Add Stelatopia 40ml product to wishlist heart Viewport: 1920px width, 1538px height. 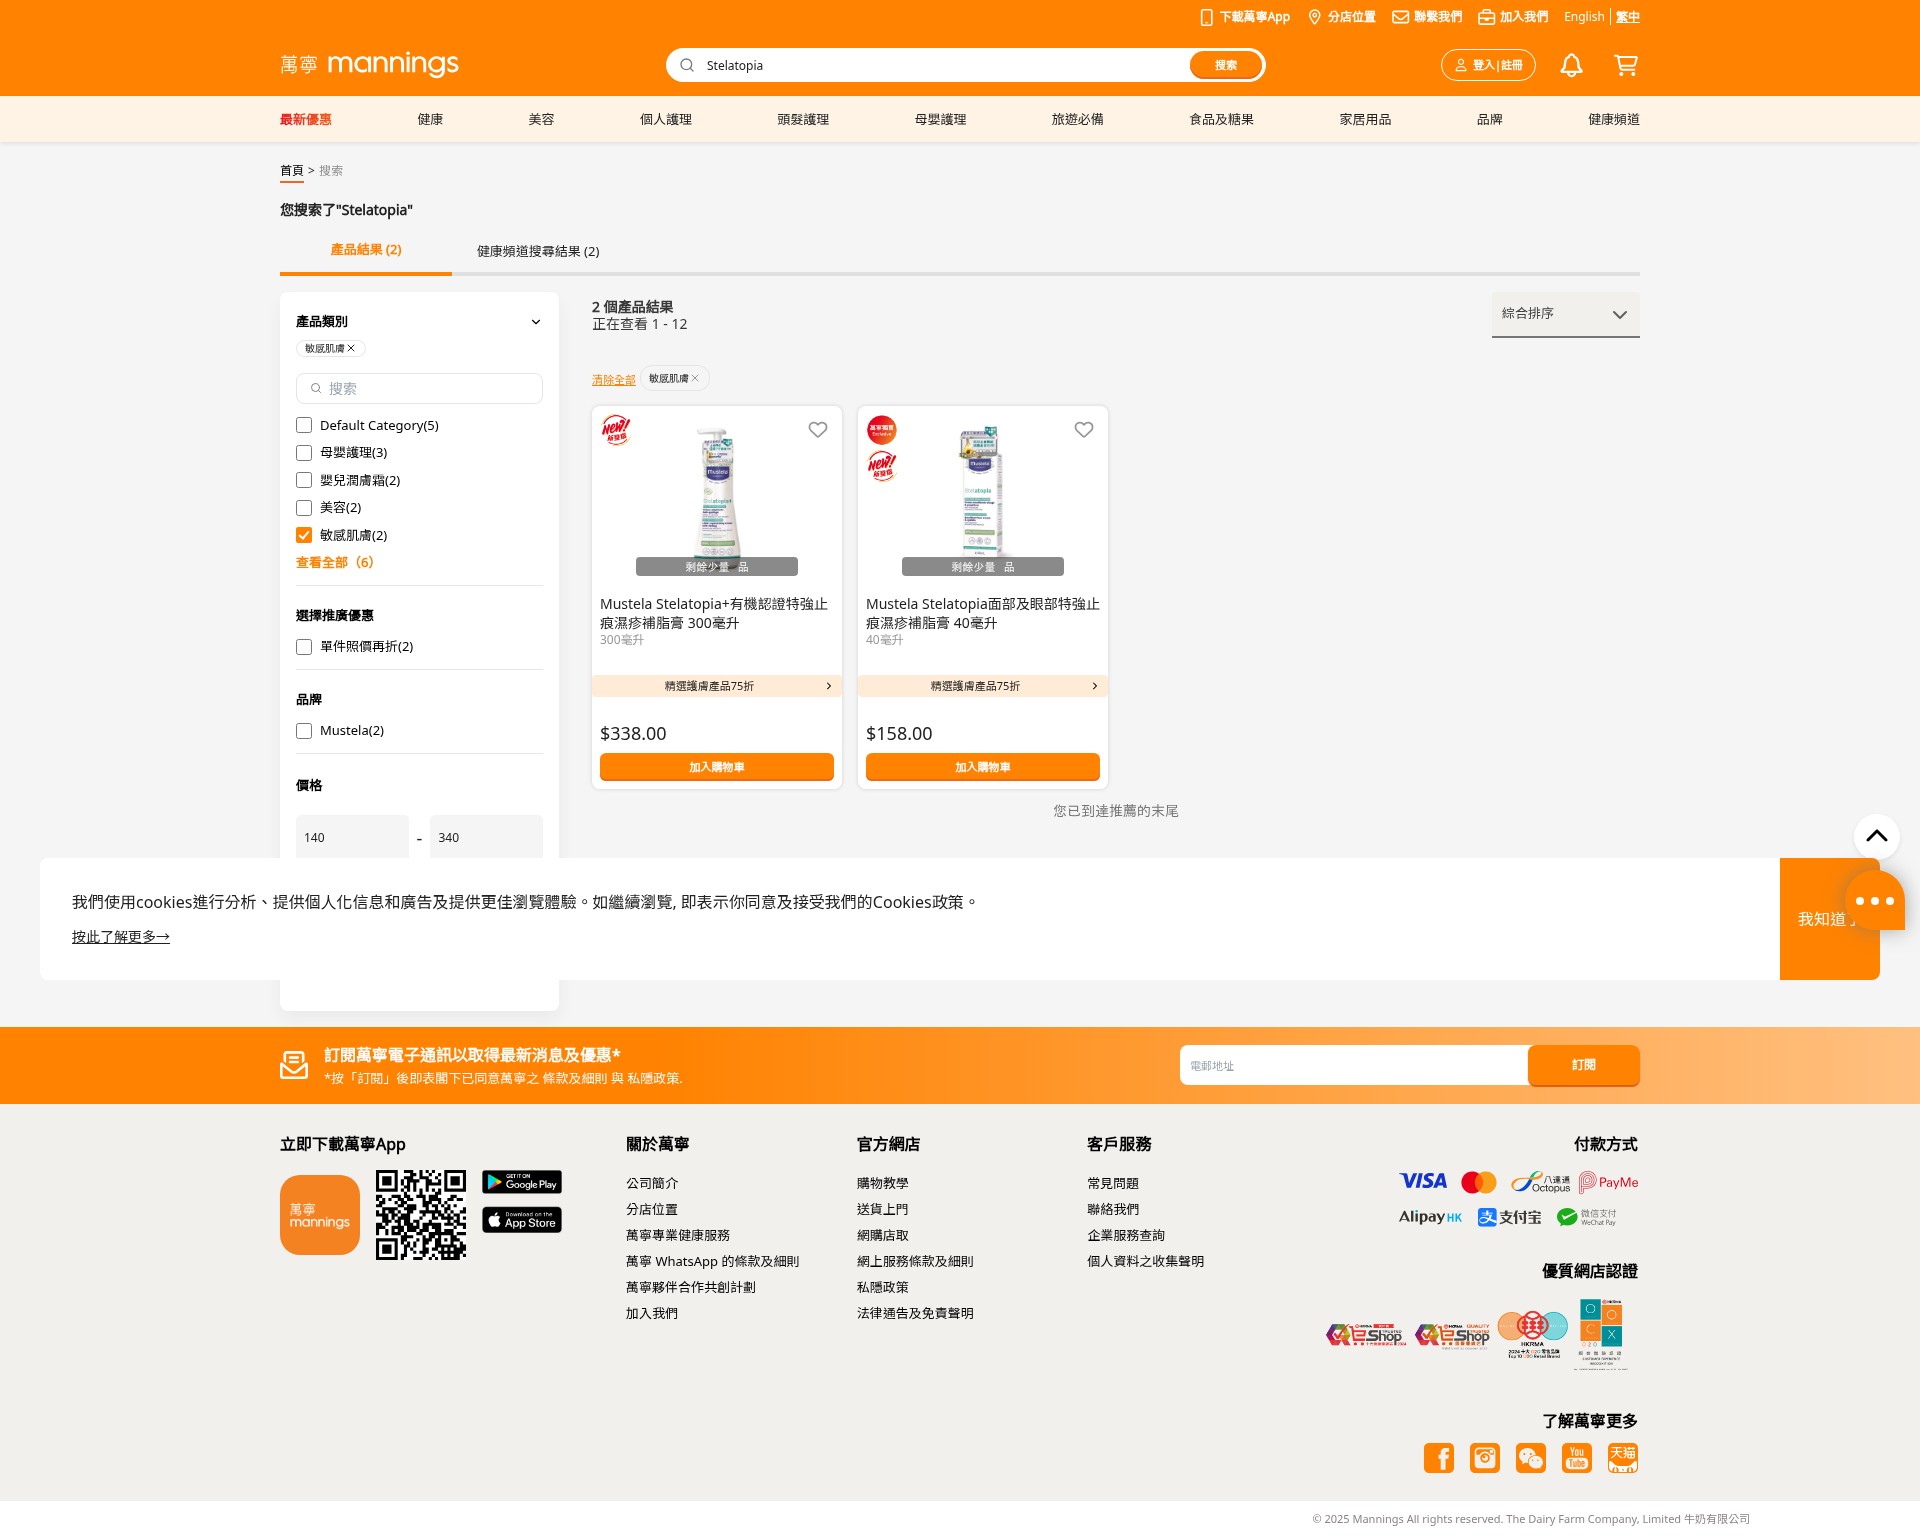click(1084, 429)
